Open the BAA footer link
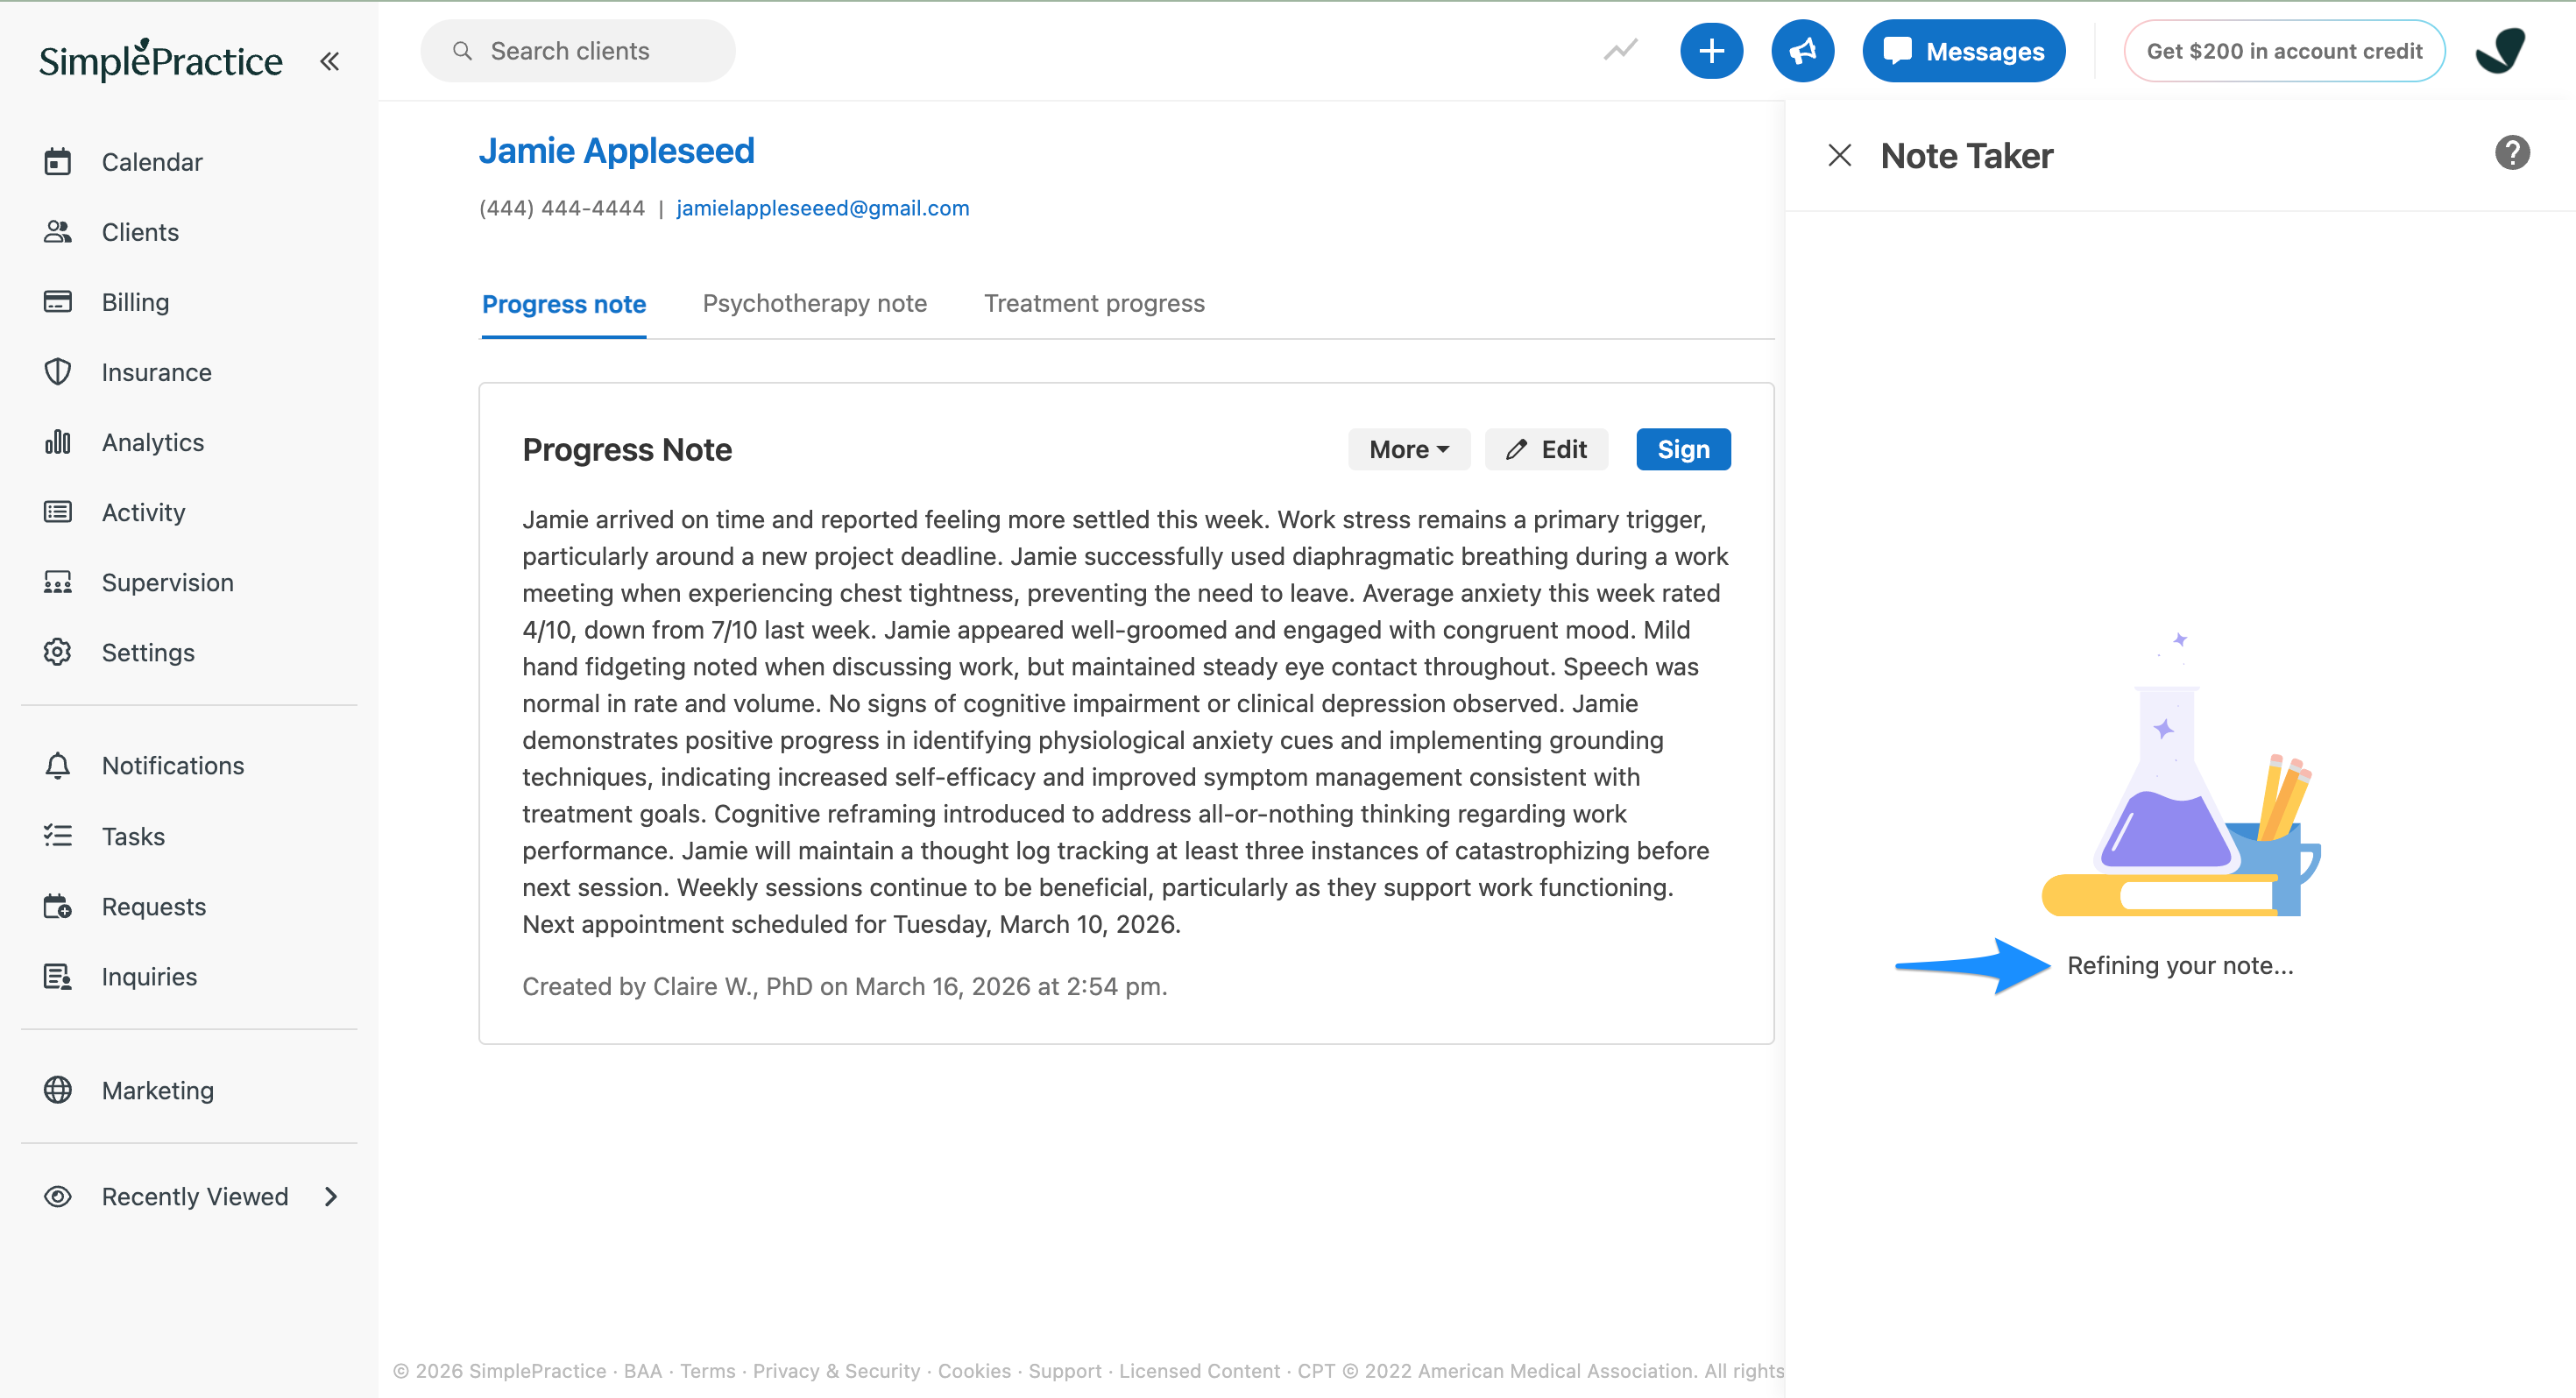Viewport: 2576px width, 1398px height. click(x=642, y=1370)
